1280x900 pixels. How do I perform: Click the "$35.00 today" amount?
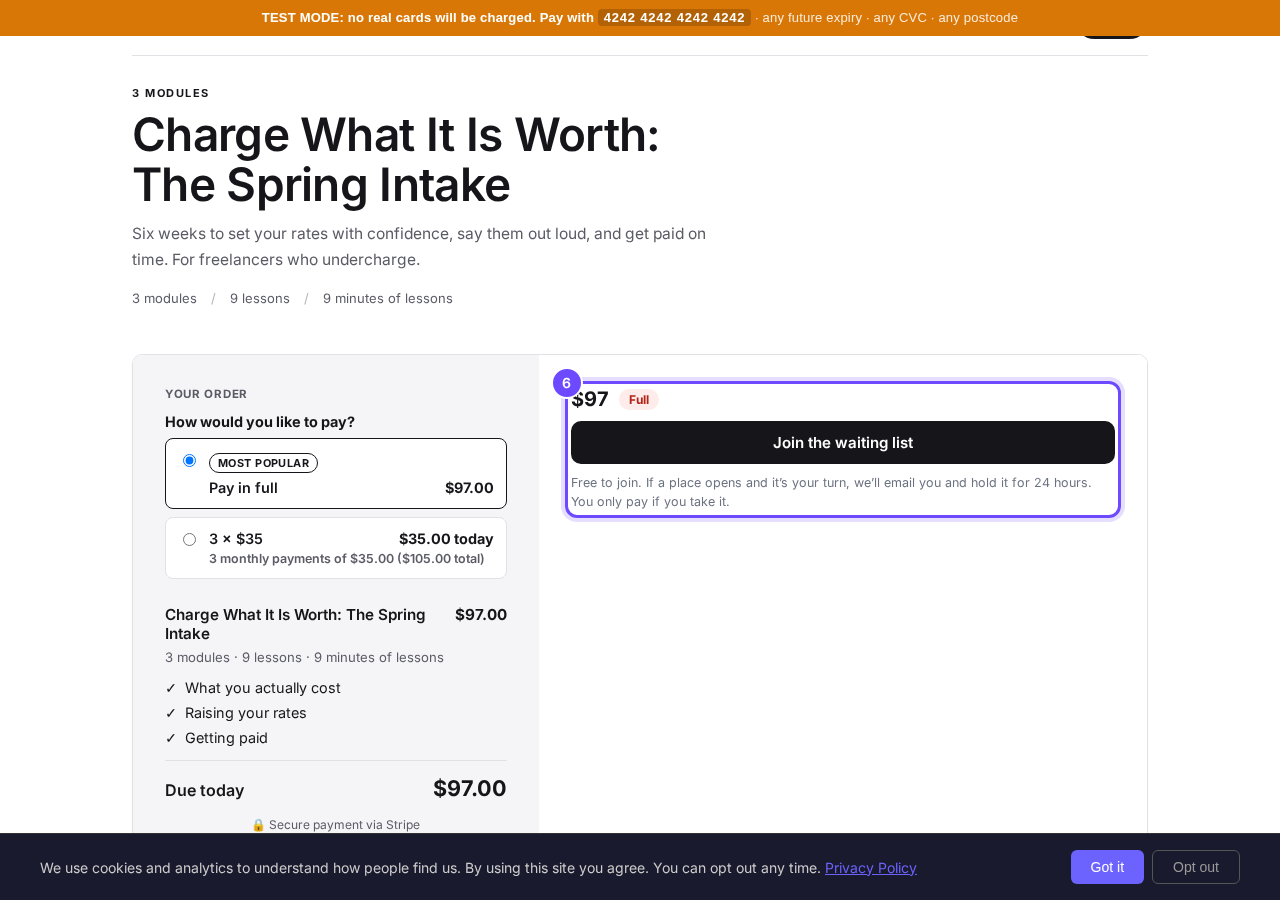446,539
